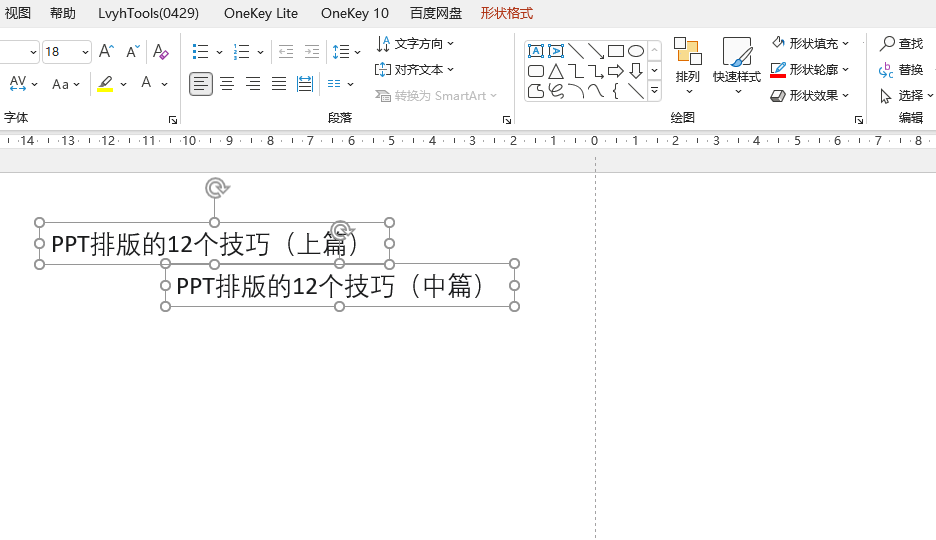Open the 对齐文本 align text menu
The width and height of the screenshot is (936, 540).
[x=415, y=70]
